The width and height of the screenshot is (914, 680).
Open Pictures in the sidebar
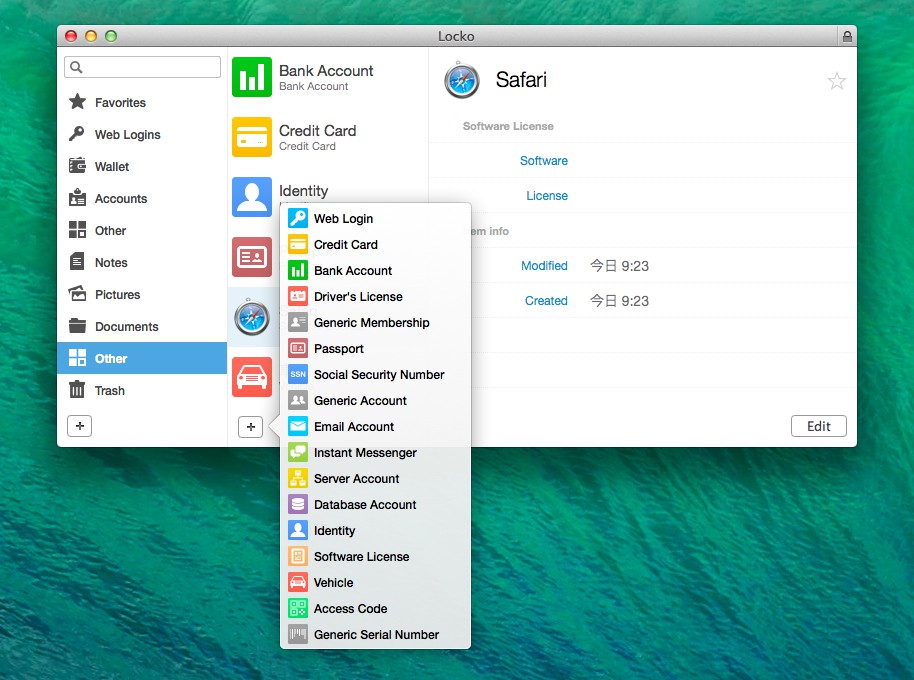[142, 294]
